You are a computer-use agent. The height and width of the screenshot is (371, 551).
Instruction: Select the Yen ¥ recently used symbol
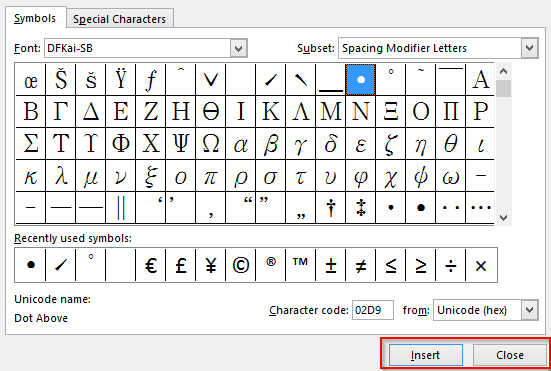pyautogui.click(x=210, y=265)
